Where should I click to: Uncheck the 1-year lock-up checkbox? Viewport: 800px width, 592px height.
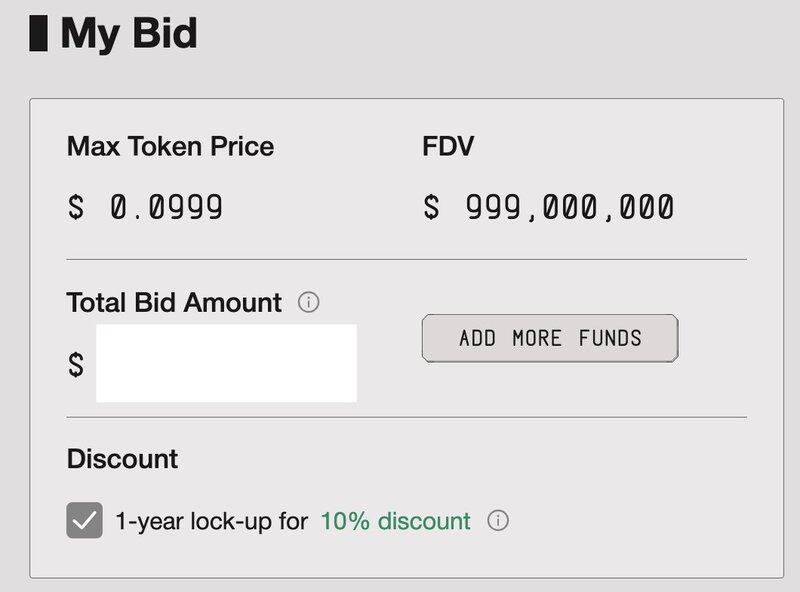click(x=85, y=521)
